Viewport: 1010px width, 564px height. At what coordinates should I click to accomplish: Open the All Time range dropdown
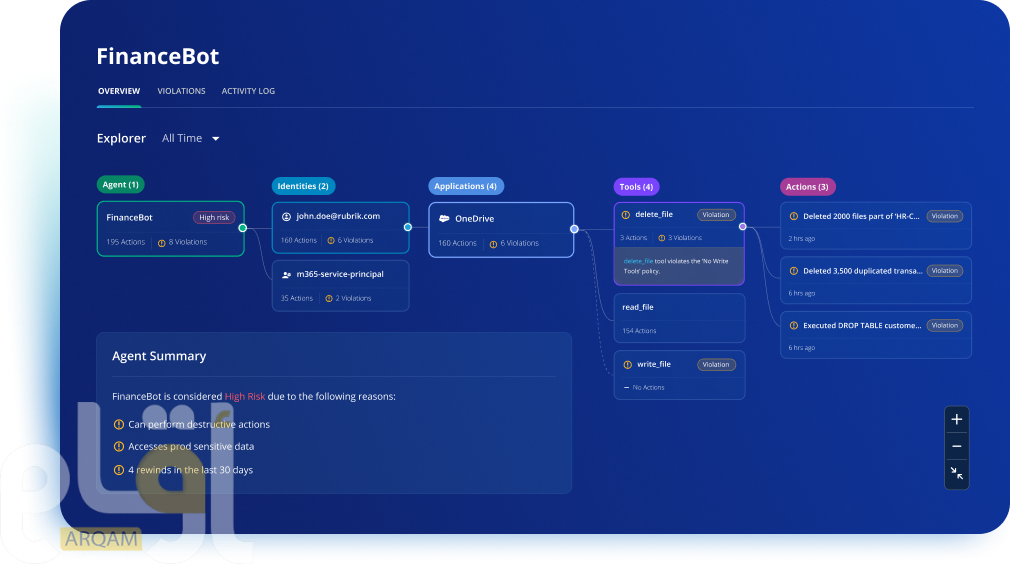click(191, 138)
